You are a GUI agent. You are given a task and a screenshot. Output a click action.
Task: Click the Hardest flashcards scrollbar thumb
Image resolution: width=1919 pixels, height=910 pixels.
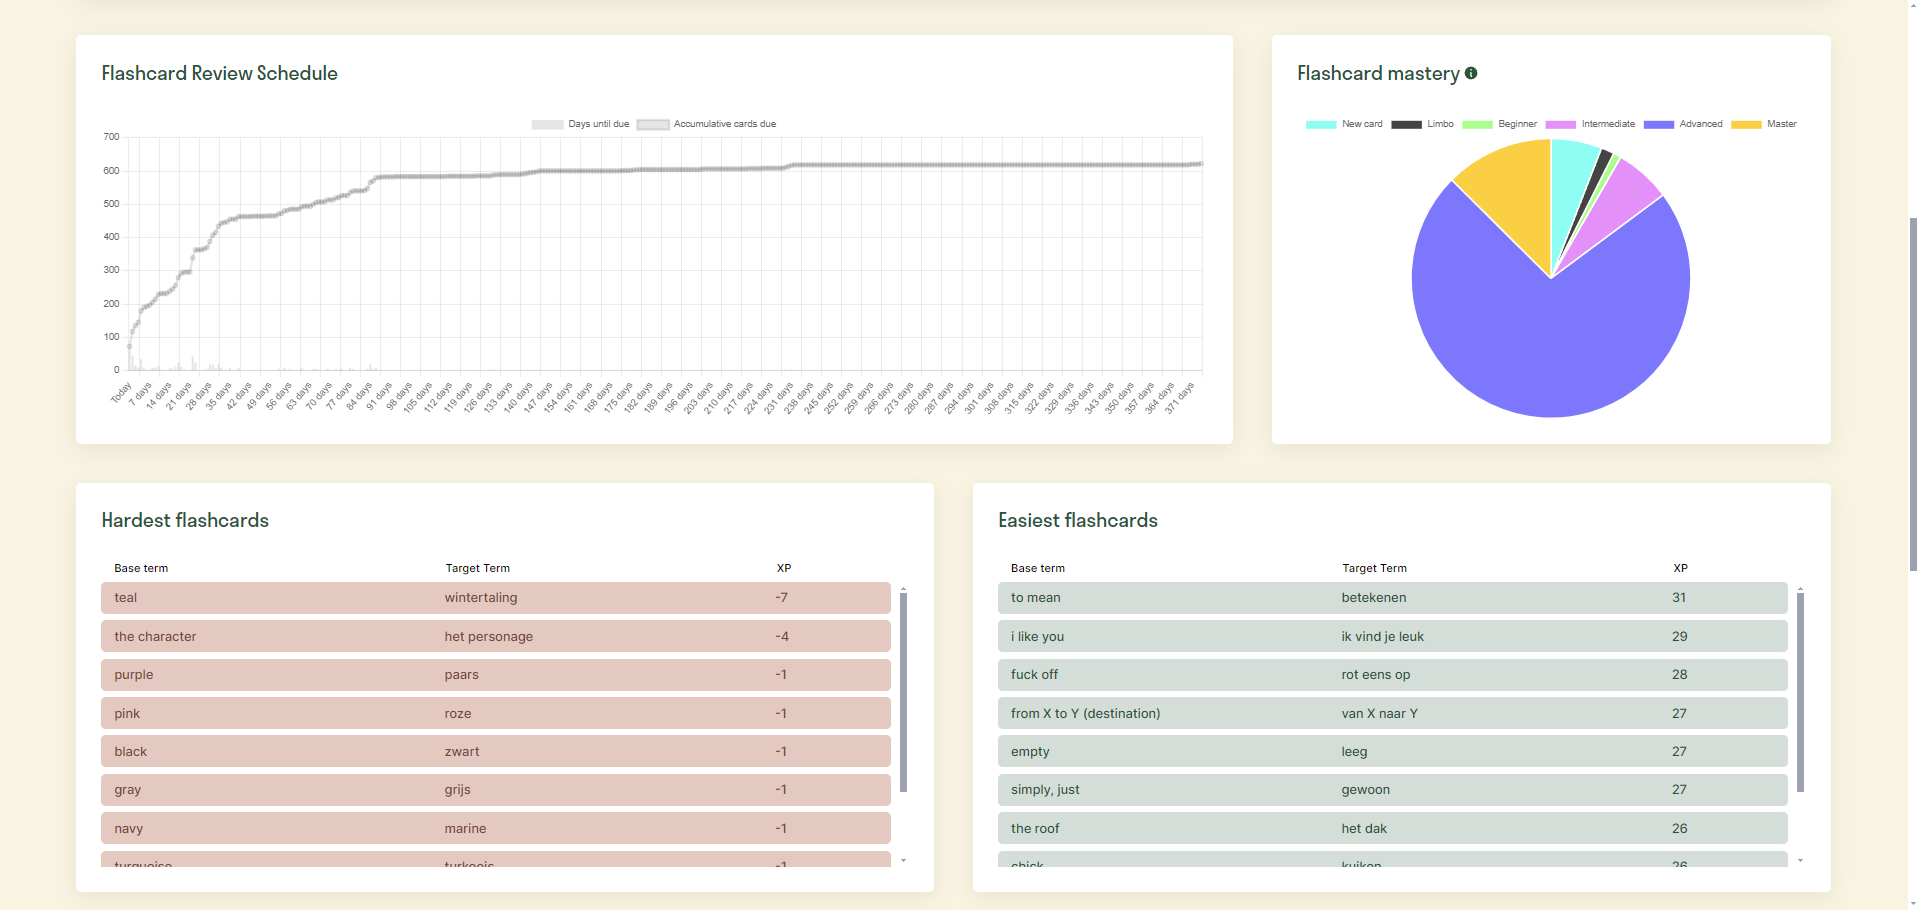(903, 692)
